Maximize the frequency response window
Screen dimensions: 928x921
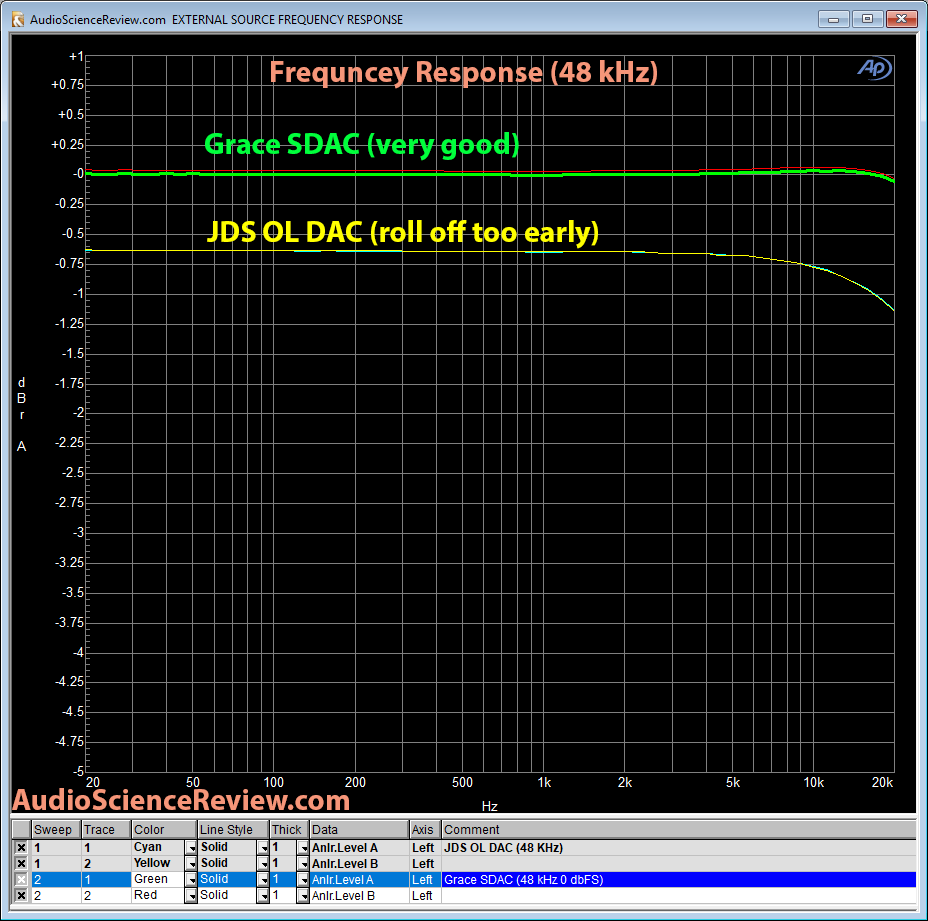coord(867,19)
